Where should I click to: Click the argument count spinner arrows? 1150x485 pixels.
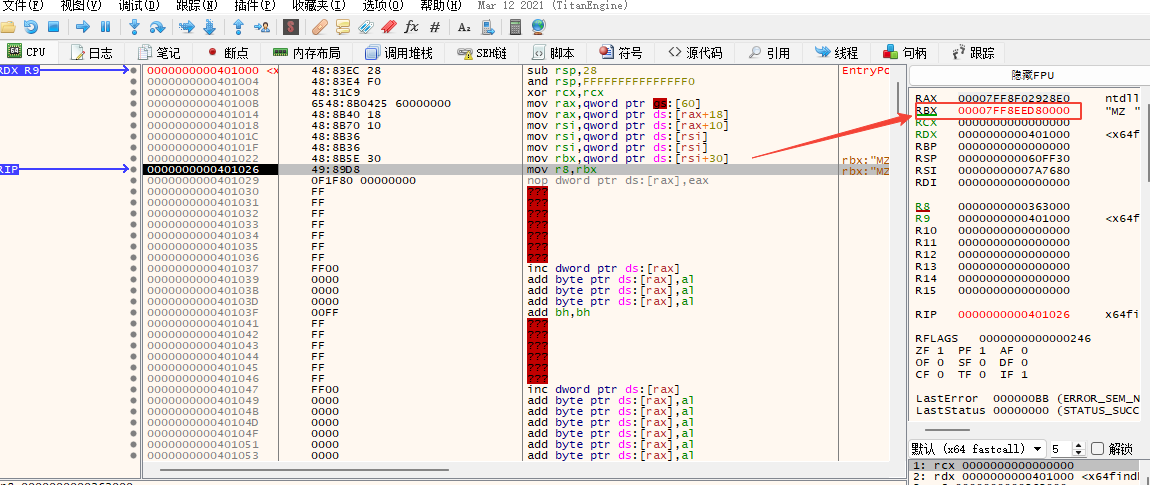(1078, 448)
